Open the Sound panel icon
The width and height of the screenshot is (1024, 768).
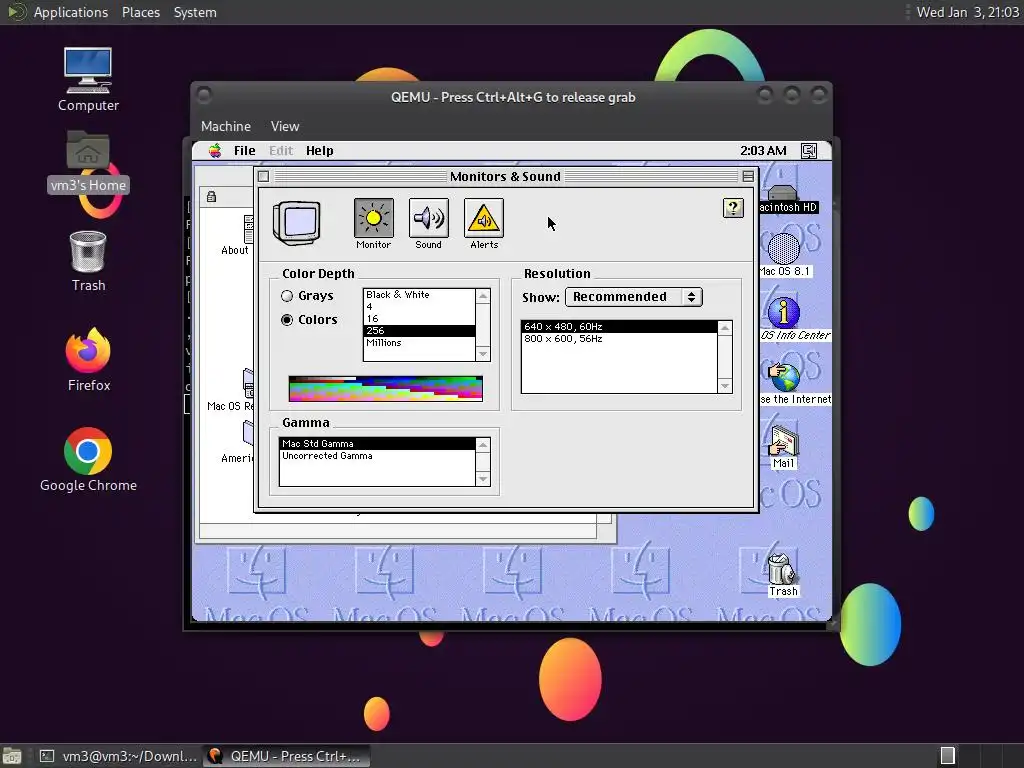[x=428, y=218]
